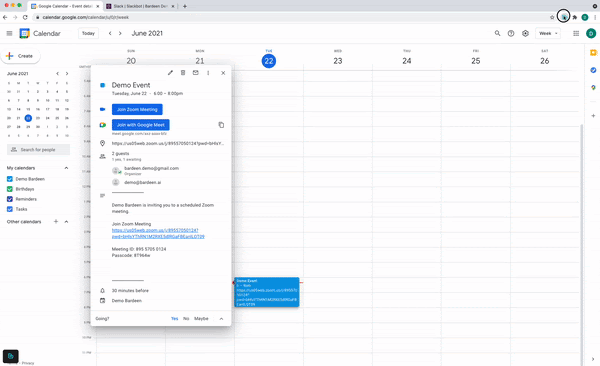RSVP No to the event
This screenshot has height=366, width=600.
point(186,319)
